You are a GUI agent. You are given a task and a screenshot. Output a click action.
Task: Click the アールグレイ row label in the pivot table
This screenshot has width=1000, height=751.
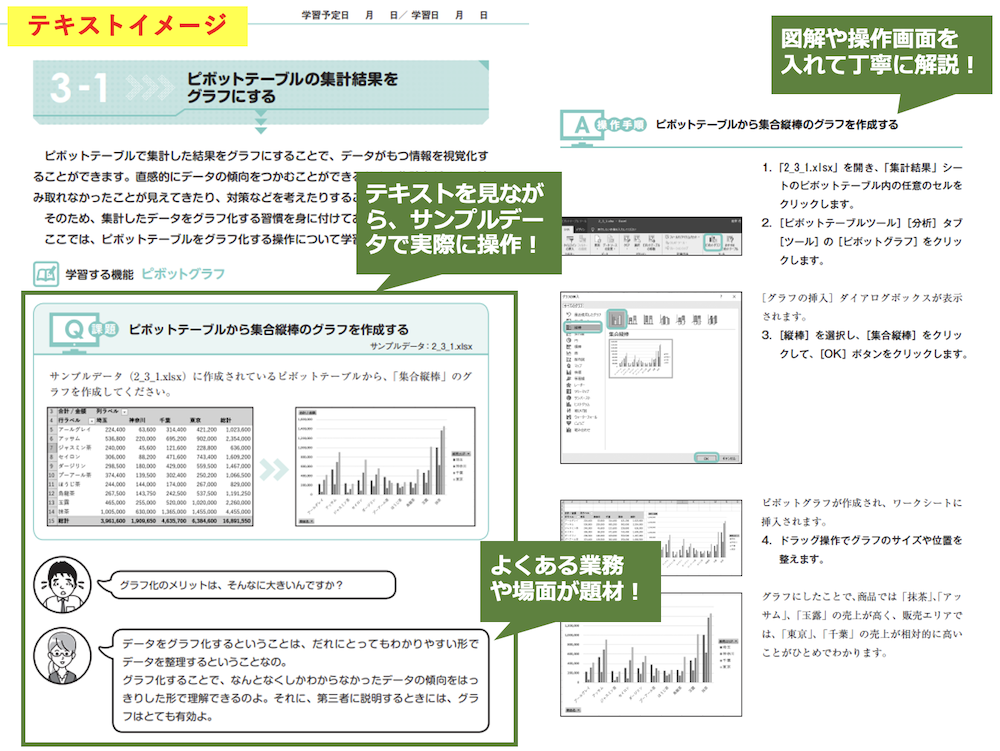click(75, 430)
